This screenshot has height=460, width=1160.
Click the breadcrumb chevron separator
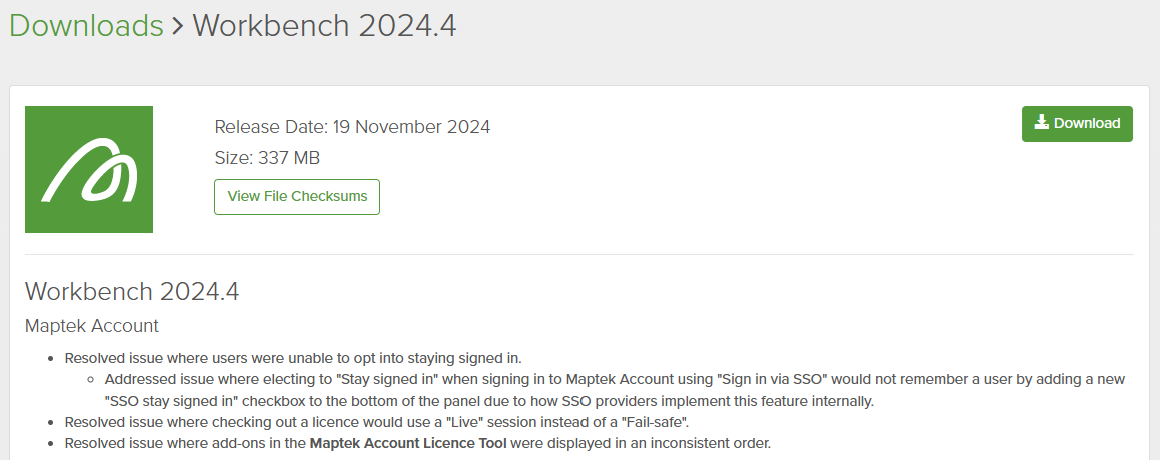(178, 26)
